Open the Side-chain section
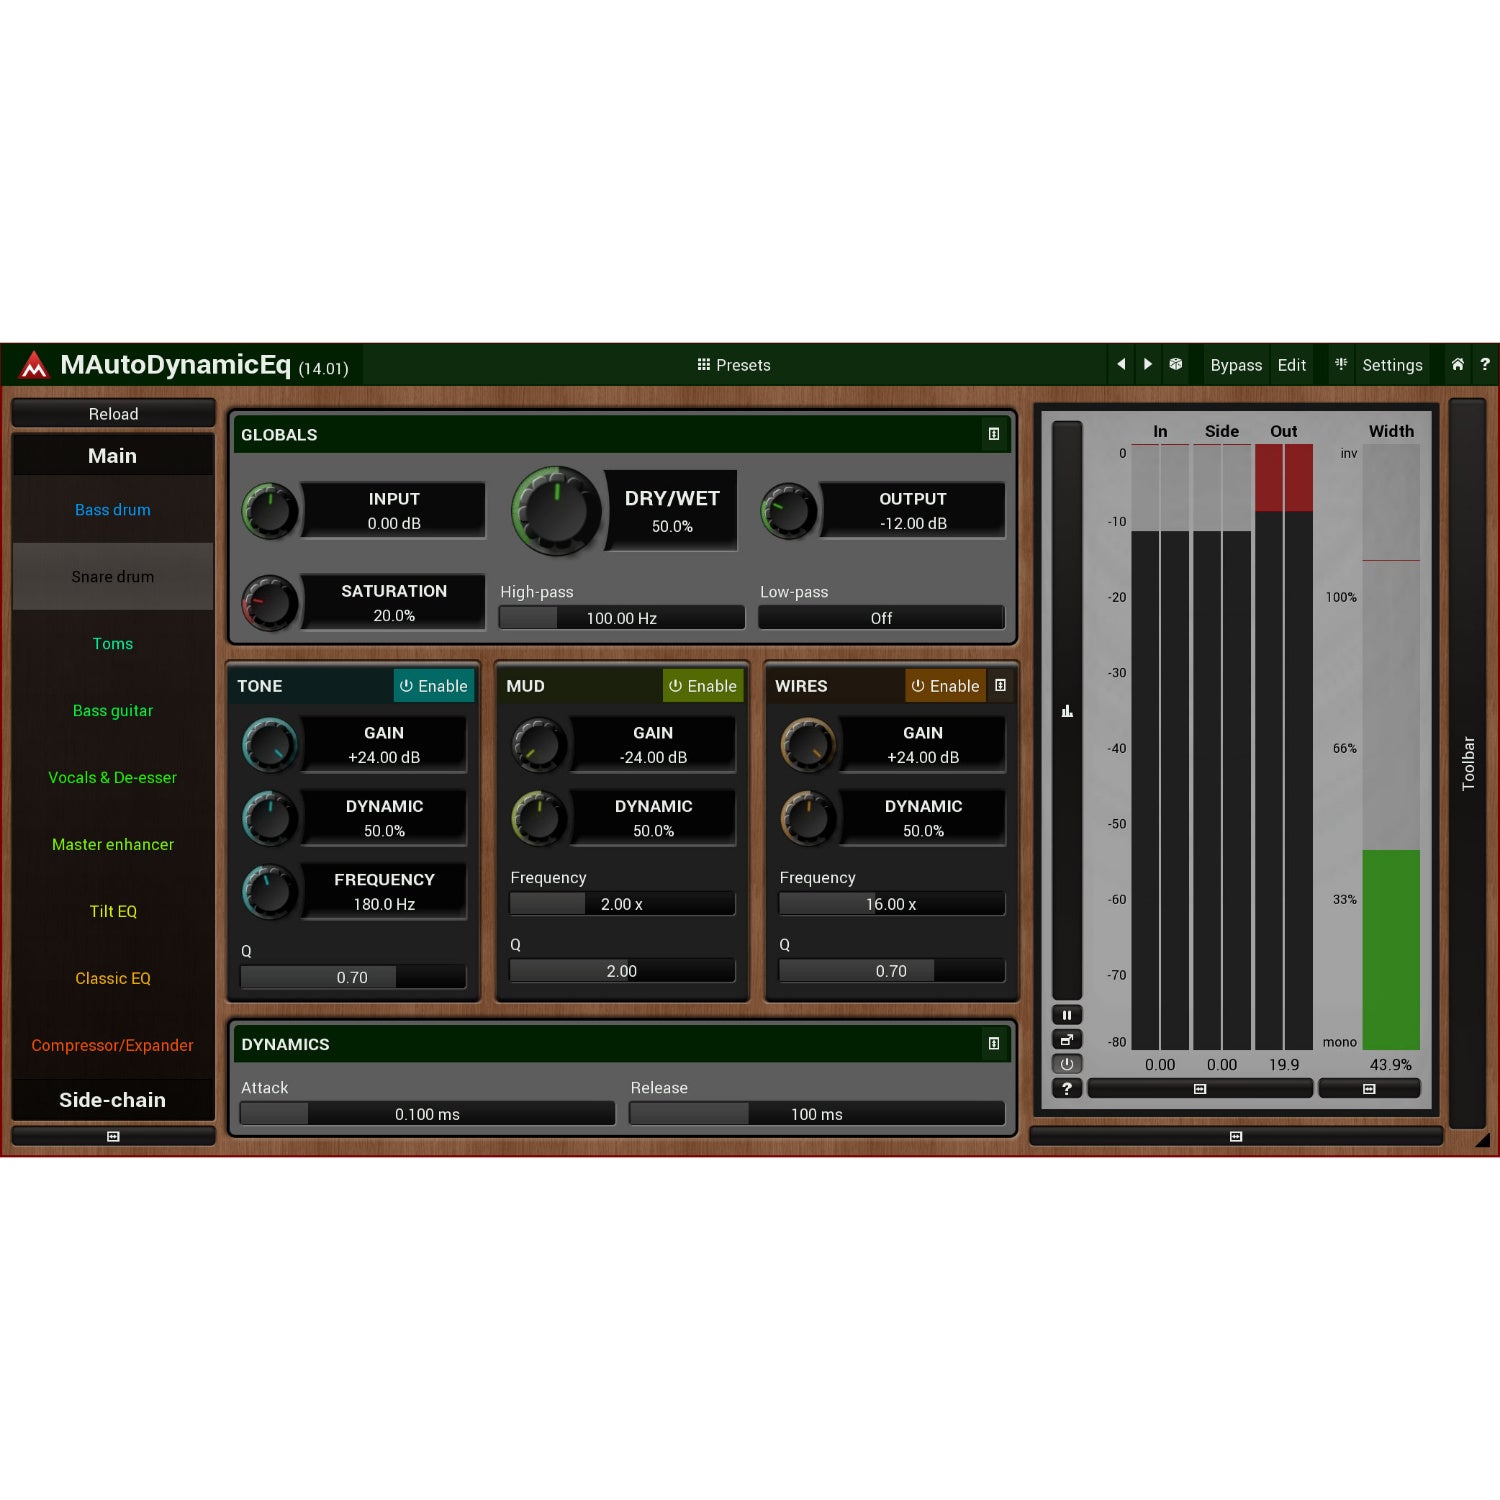Image resolution: width=1500 pixels, height=1500 pixels. (x=113, y=1100)
